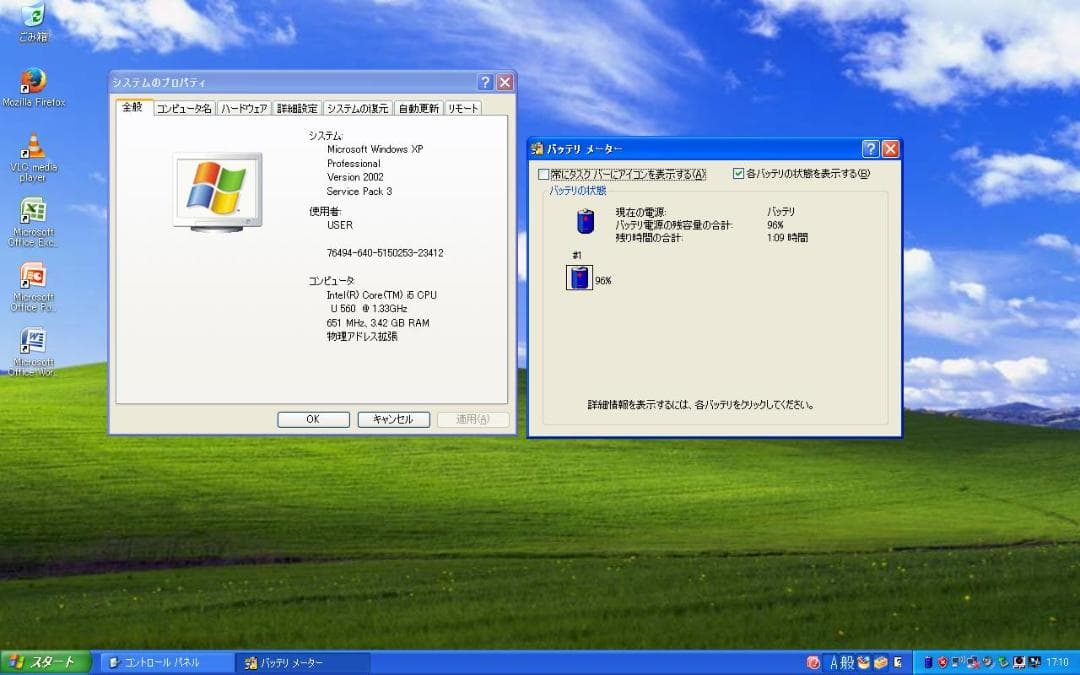
Task: Switch to the ハードウェア tab
Action: [244, 108]
